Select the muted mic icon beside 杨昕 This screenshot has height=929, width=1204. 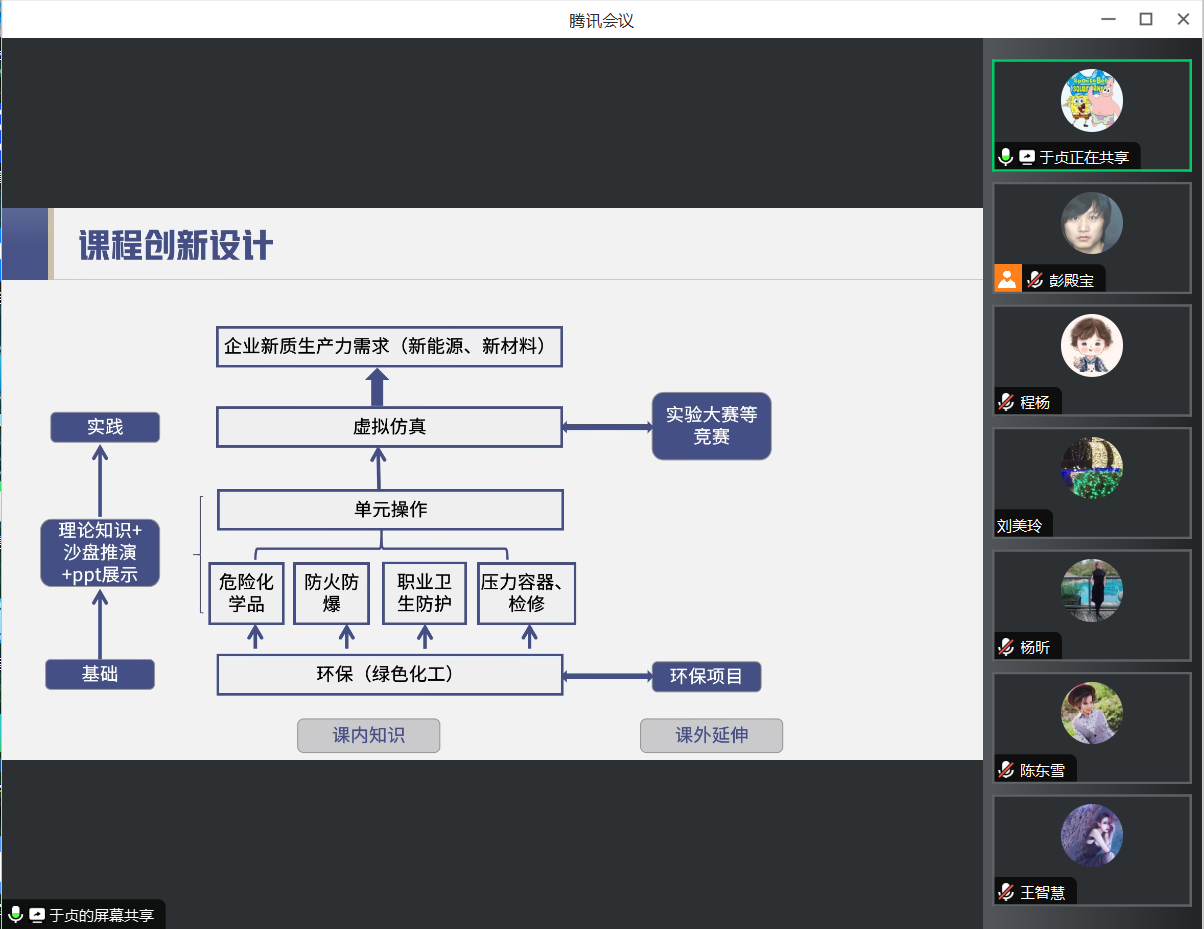[x=1006, y=647]
